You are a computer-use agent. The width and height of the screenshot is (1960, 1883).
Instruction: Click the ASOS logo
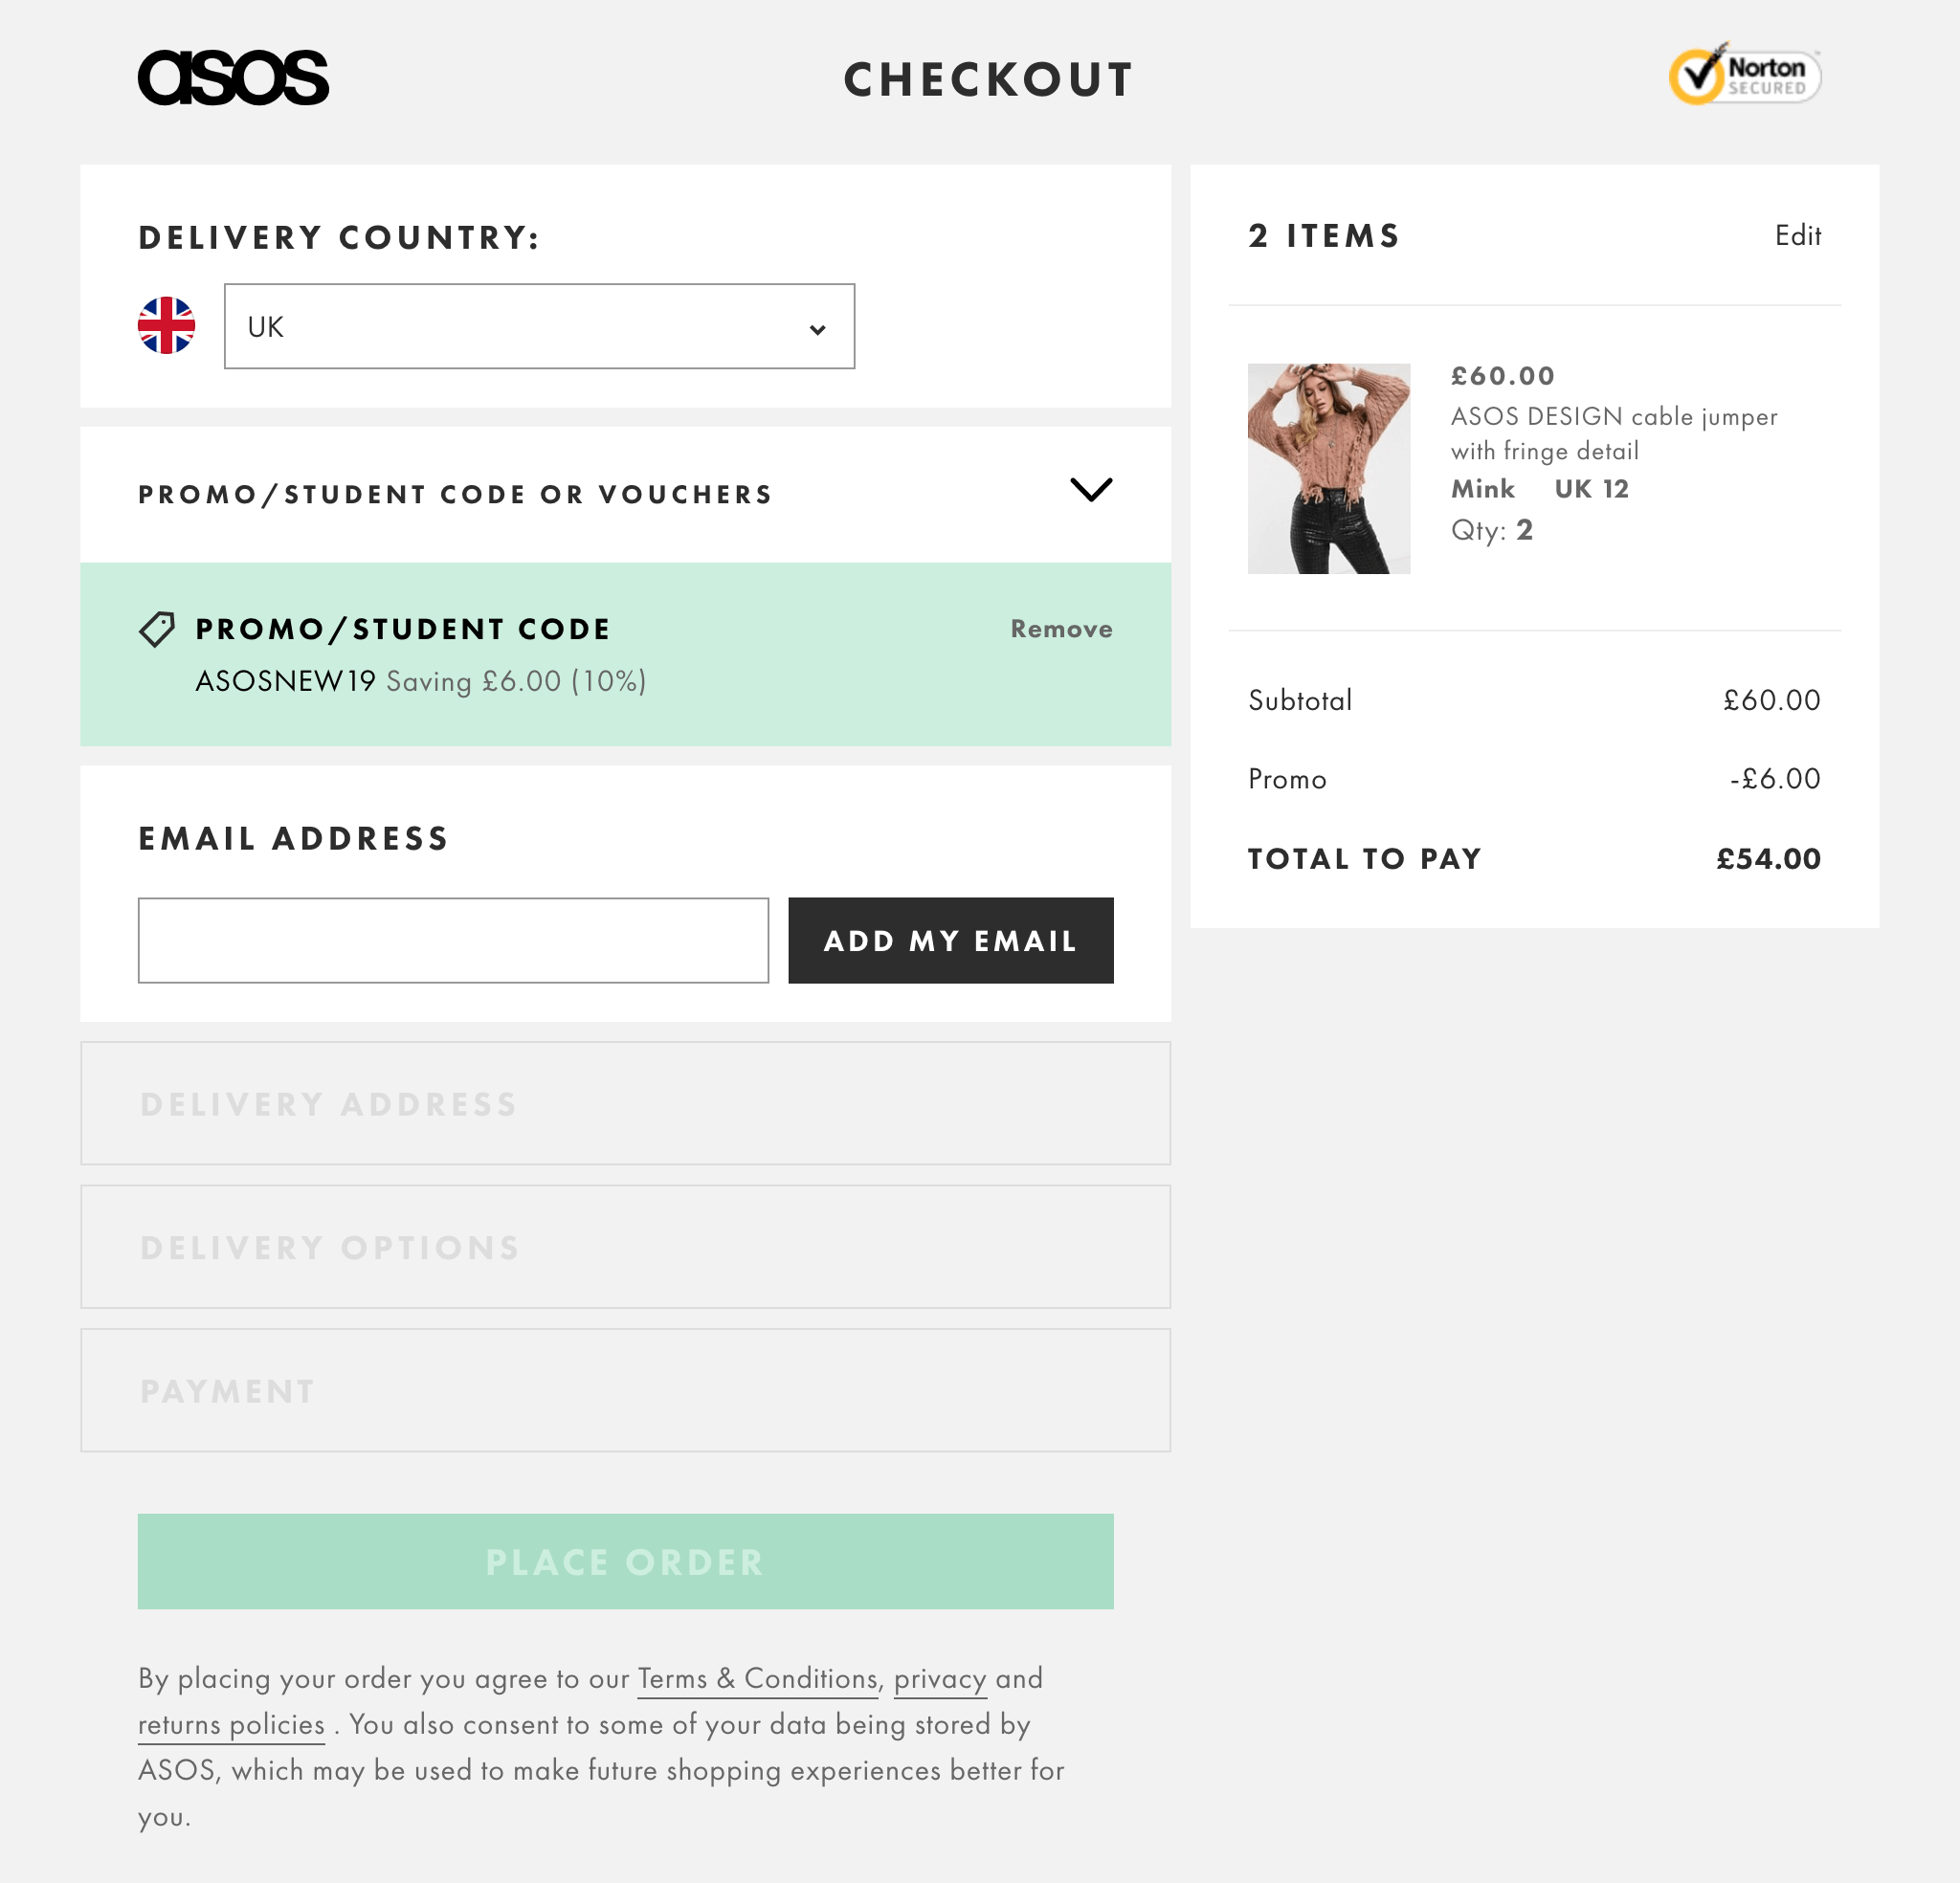pyautogui.click(x=233, y=77)
